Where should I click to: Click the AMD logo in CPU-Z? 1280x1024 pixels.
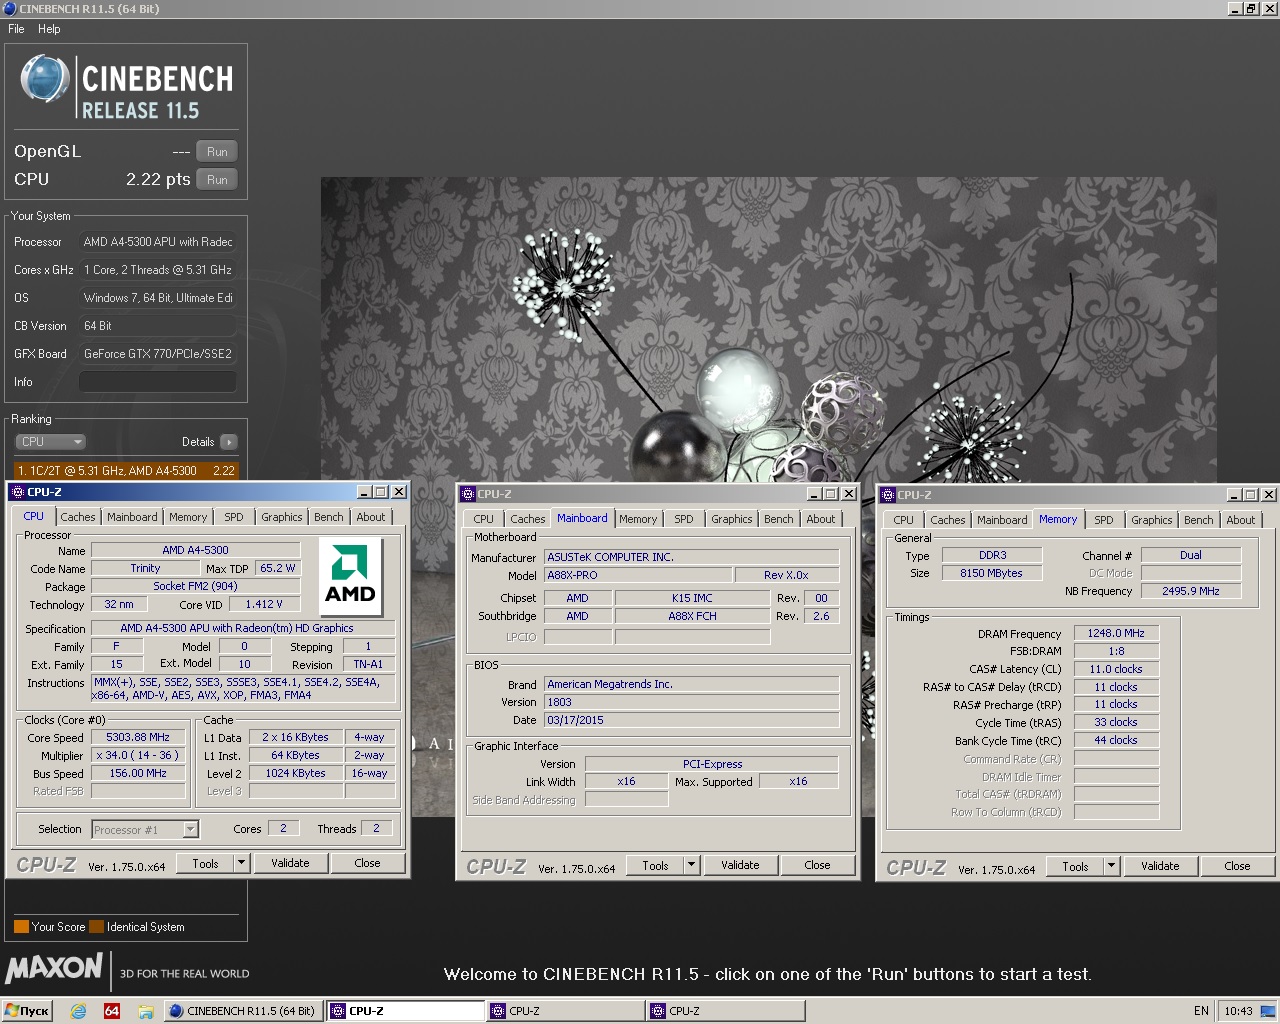pos(351,577)
